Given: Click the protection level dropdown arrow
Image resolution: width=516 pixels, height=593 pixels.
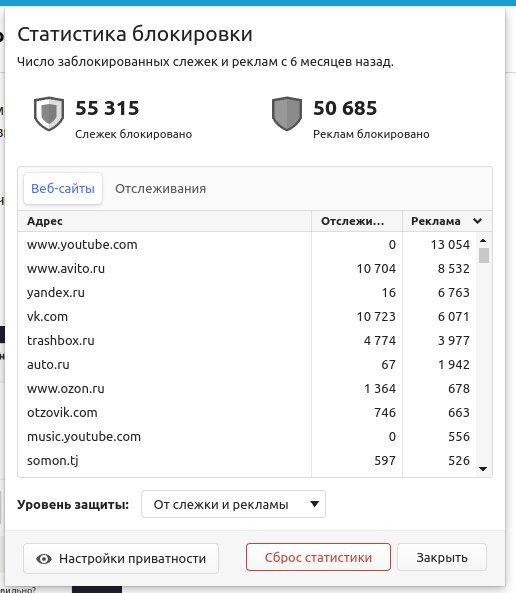Looking at the screenshot, I should (x=314, y=504).
